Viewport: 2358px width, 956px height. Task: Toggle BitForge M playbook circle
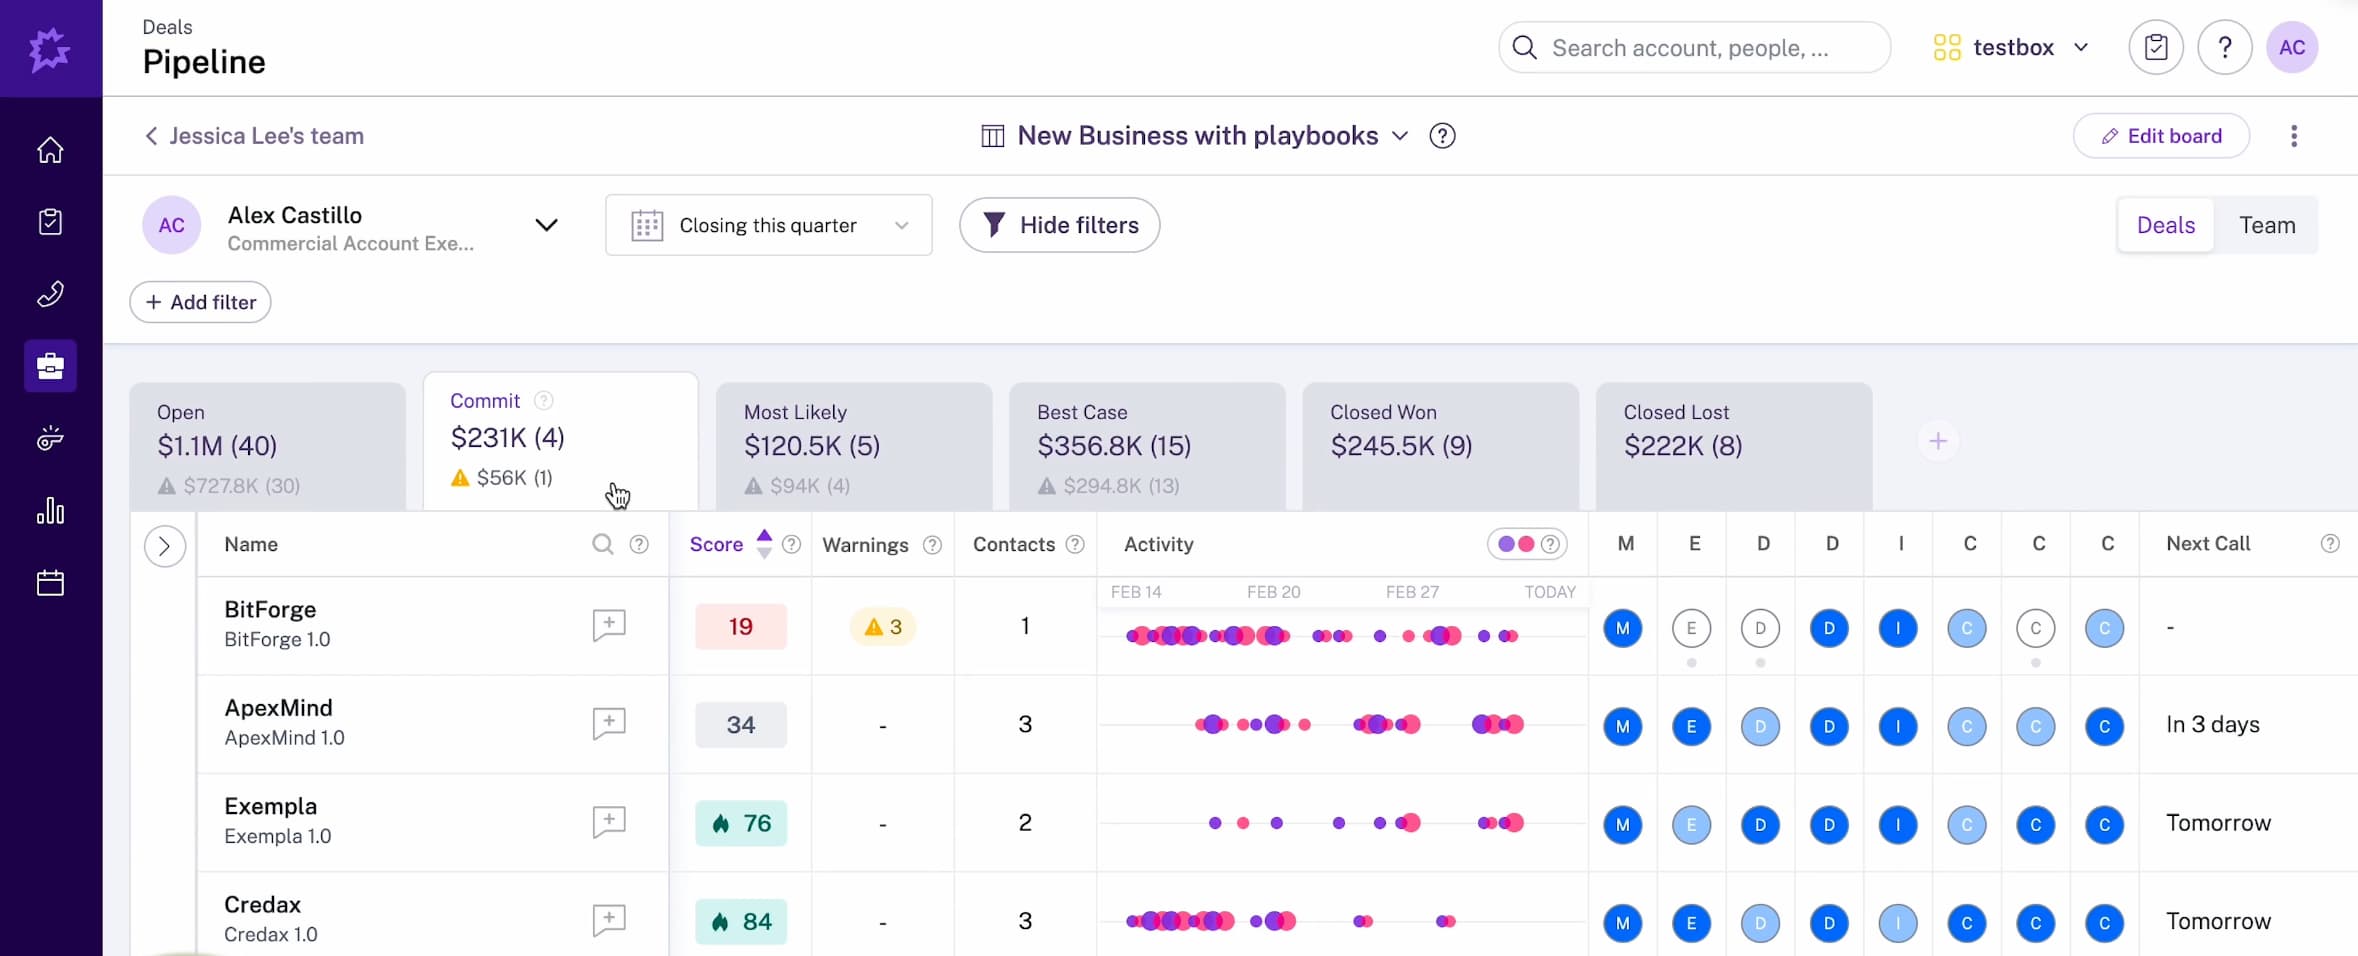(1622, 628)
